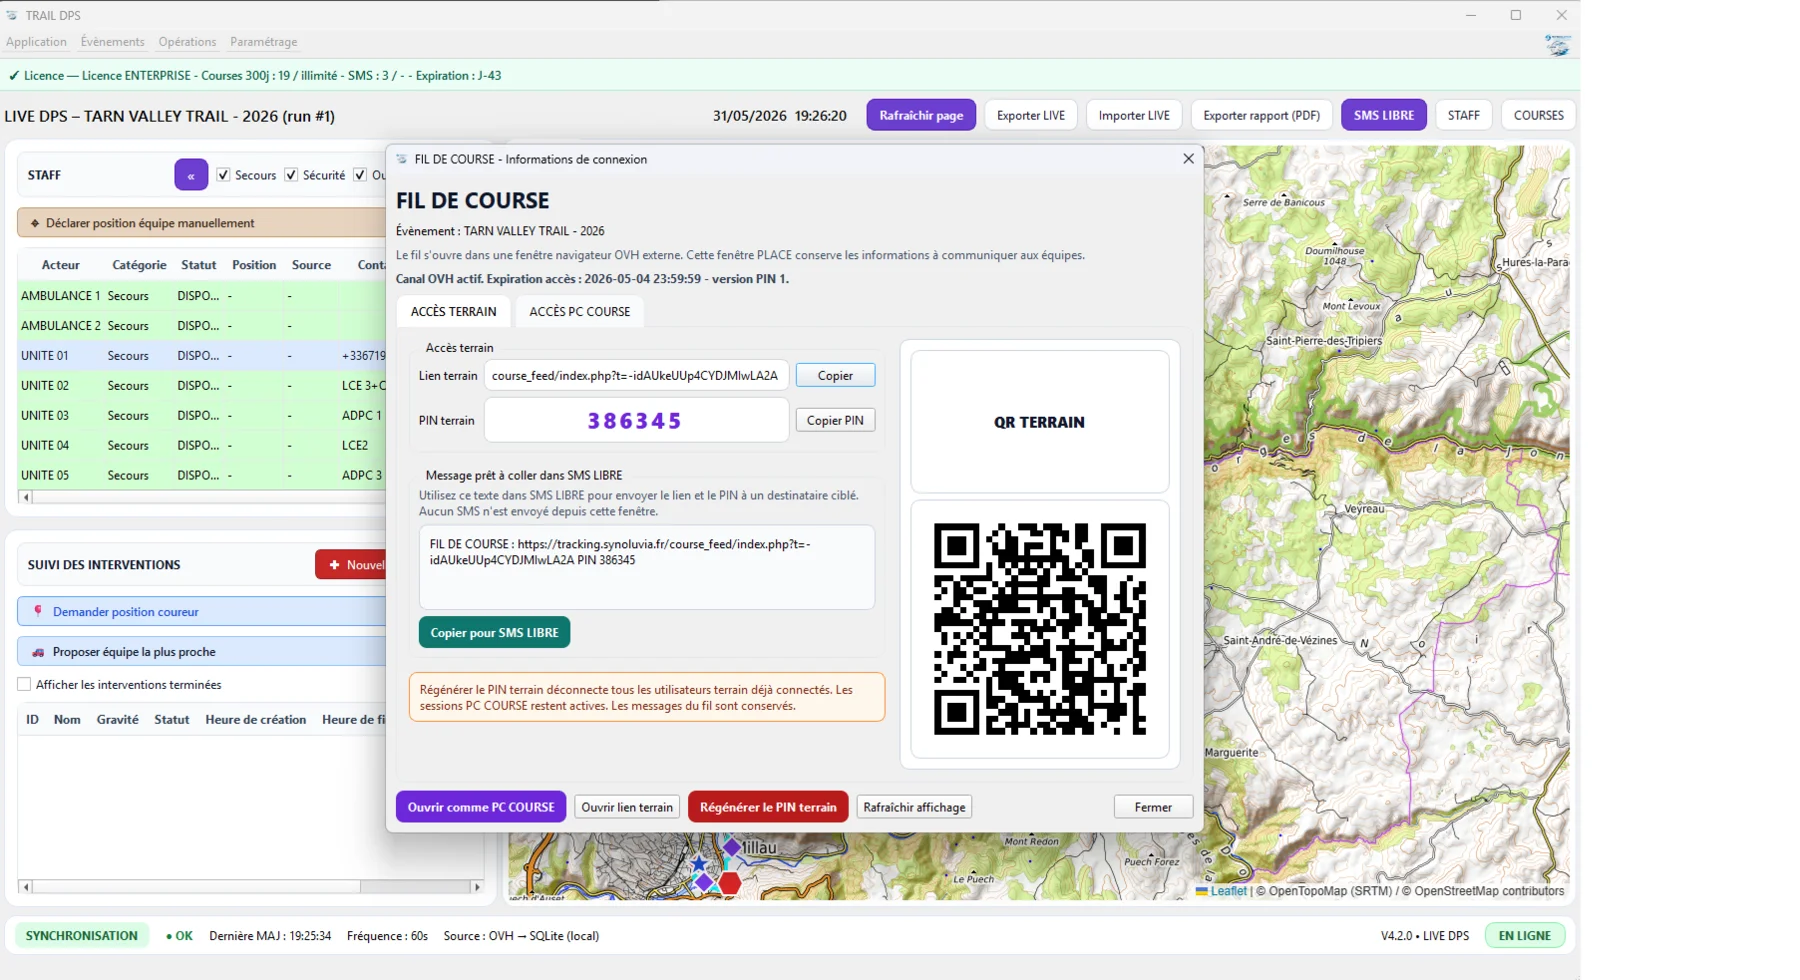Select the UNITE 01 row
The width and height of the screenshot is (1800, 980).
[x=202, y=356]
